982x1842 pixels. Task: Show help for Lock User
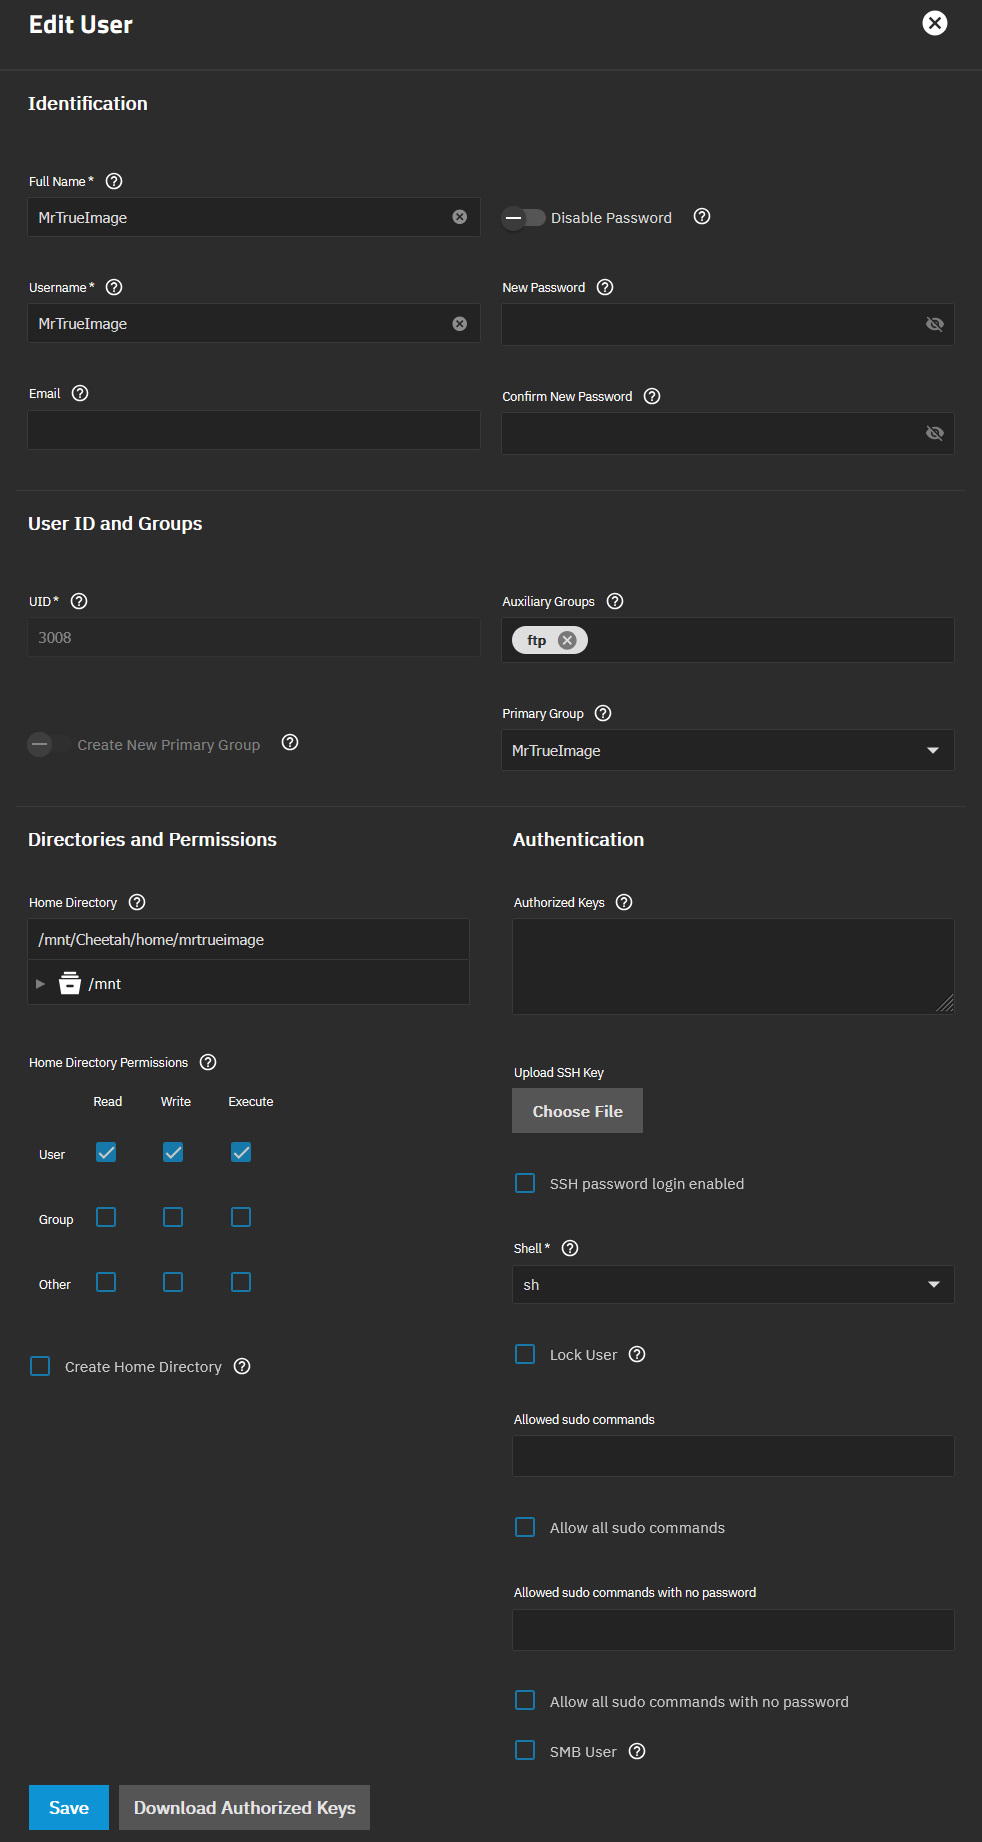(x=637, y=1354)
